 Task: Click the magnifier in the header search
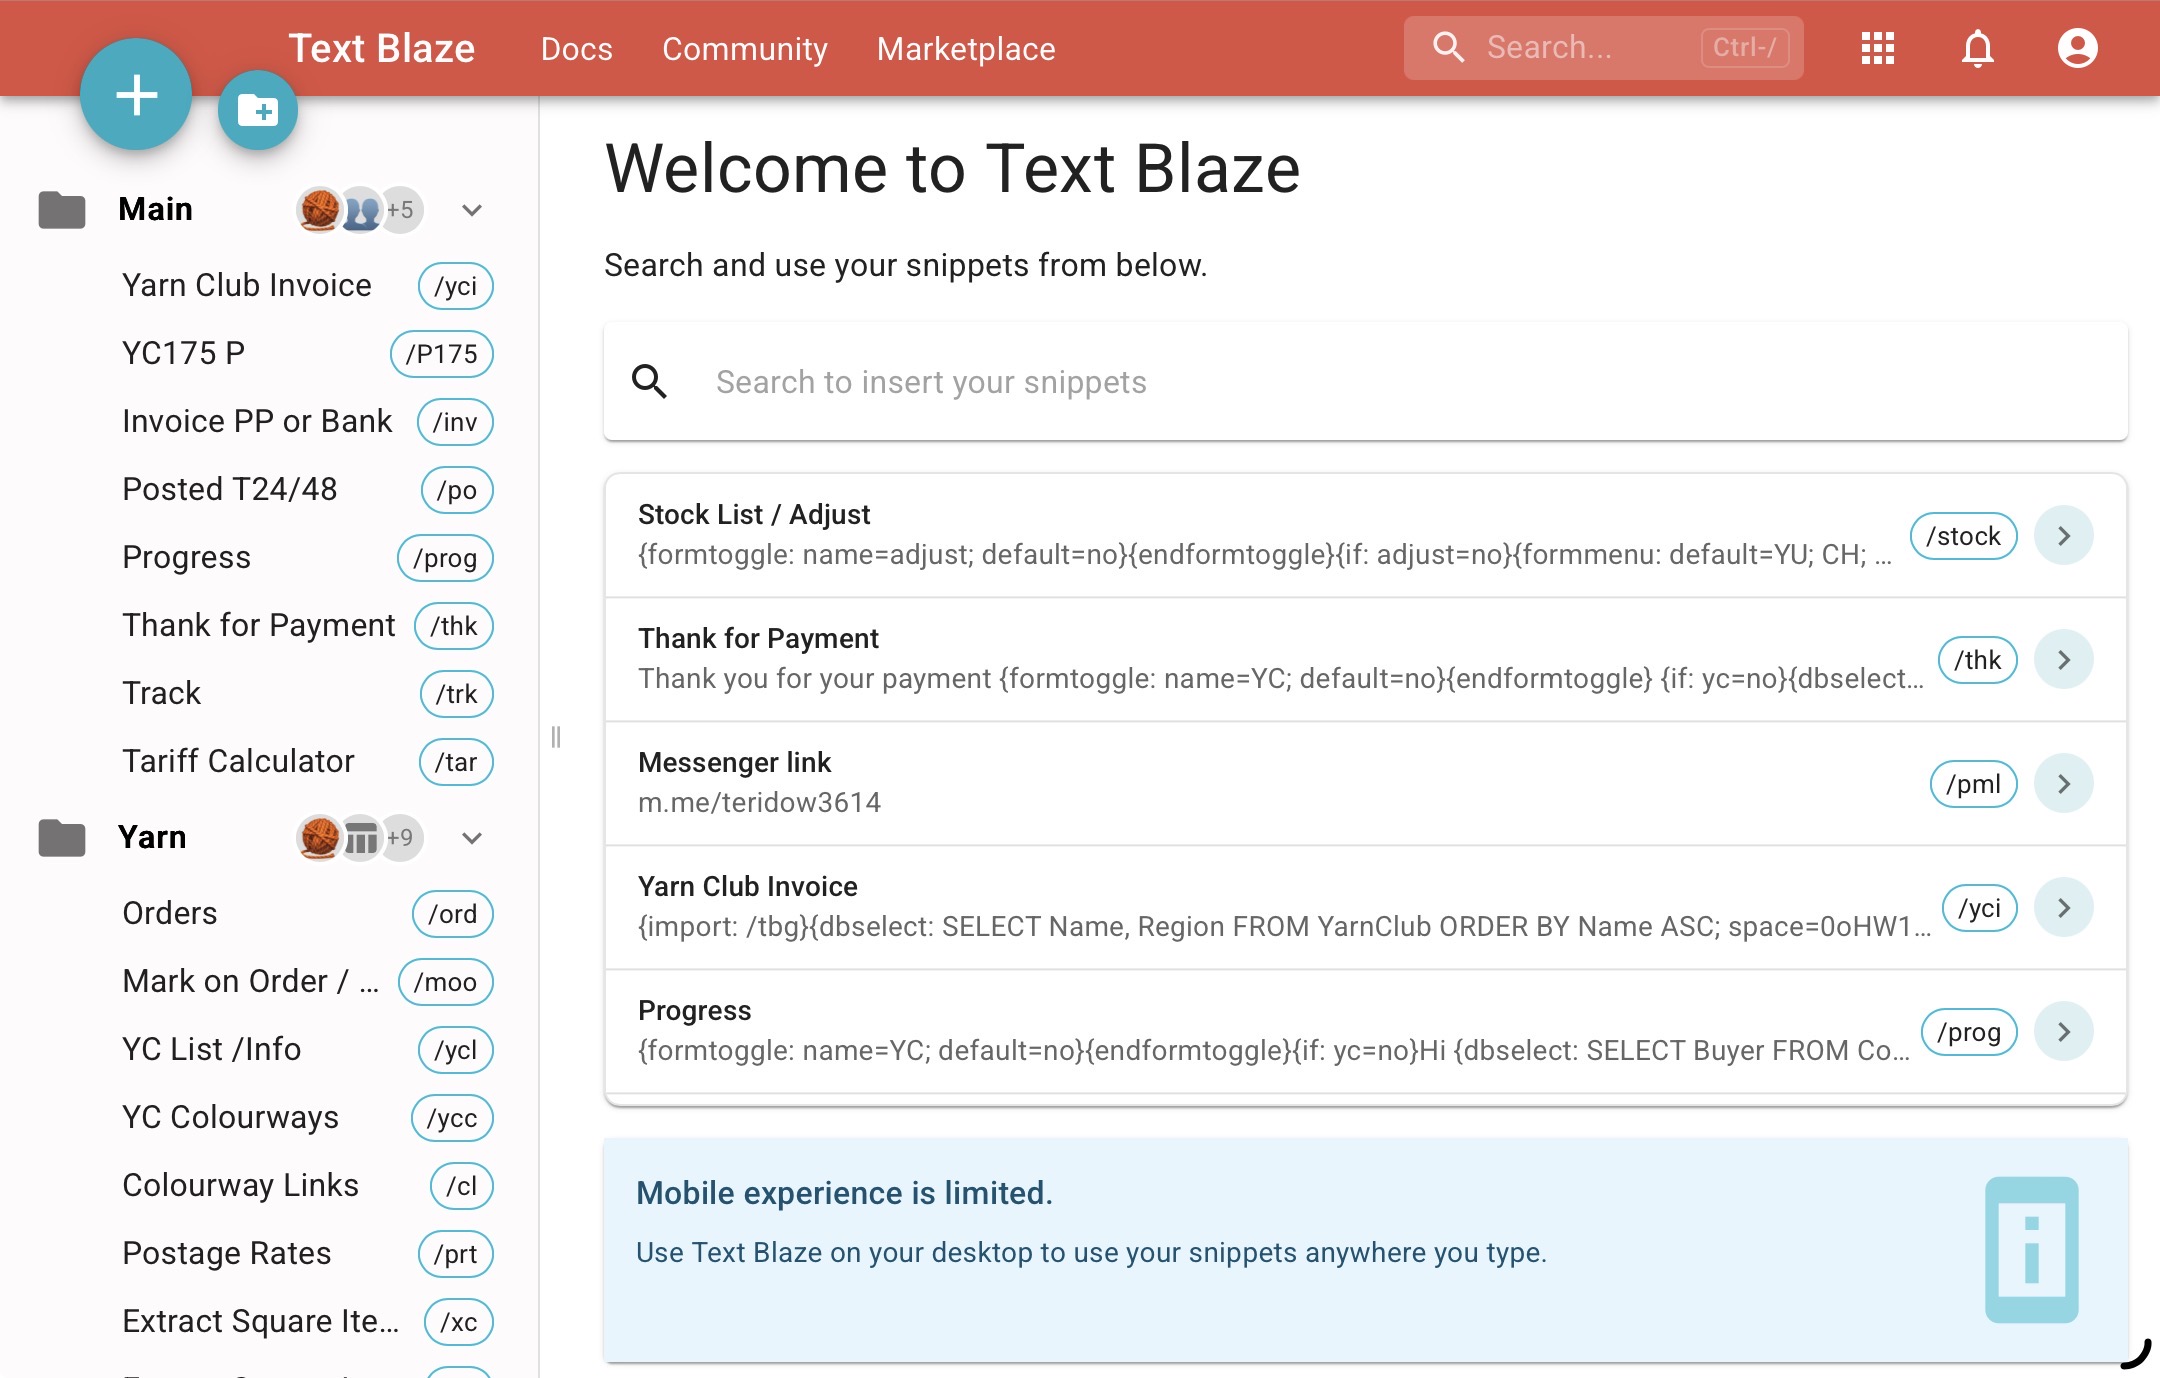click(1448, 47)
